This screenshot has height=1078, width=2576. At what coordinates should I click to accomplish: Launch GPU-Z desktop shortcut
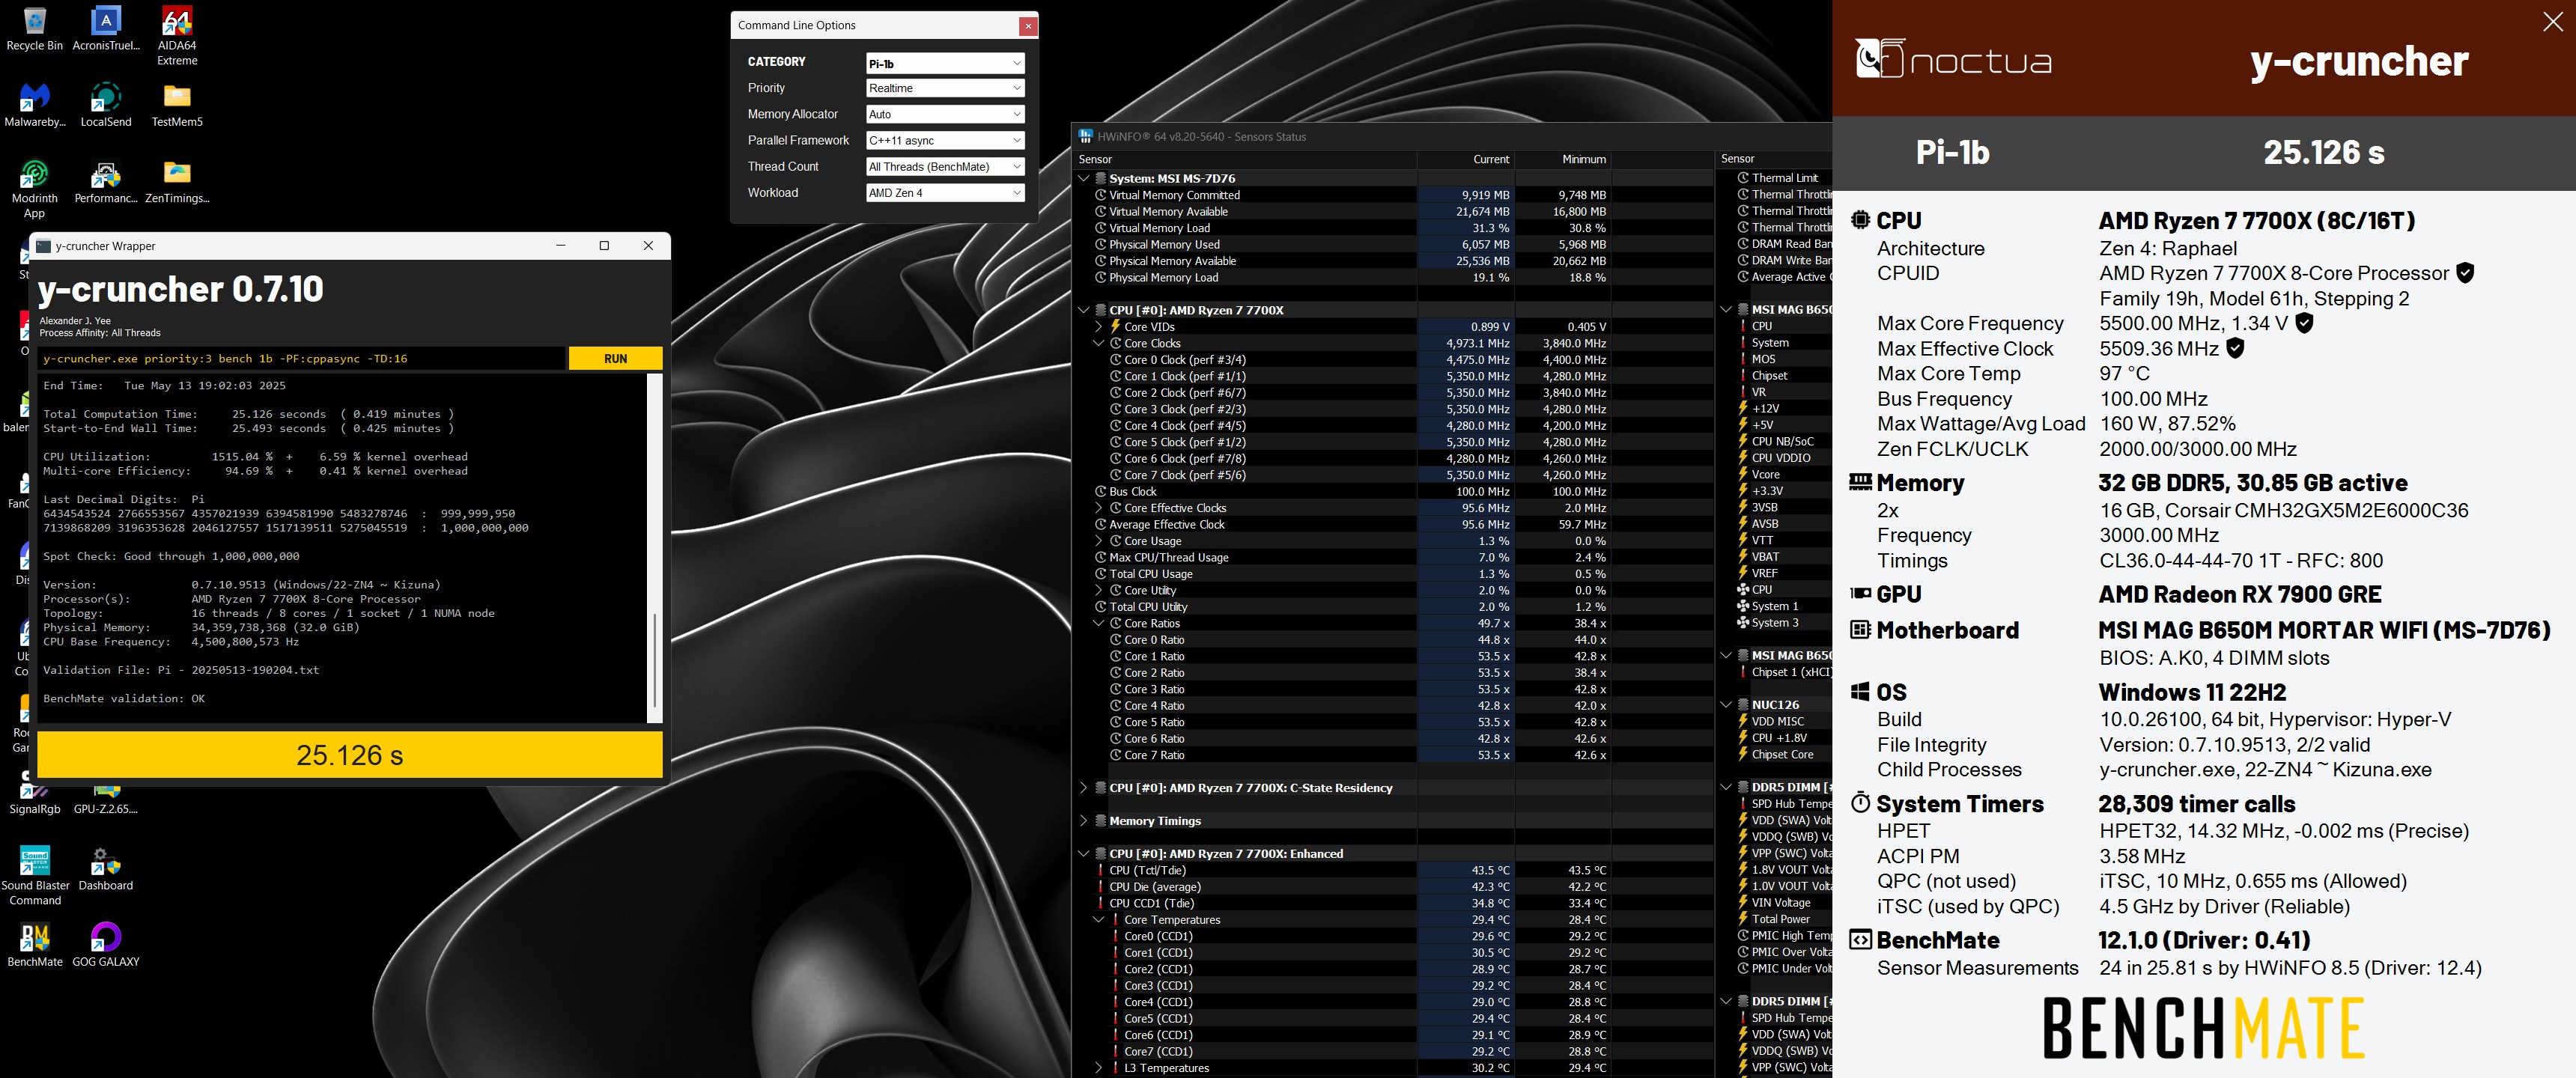106,800
